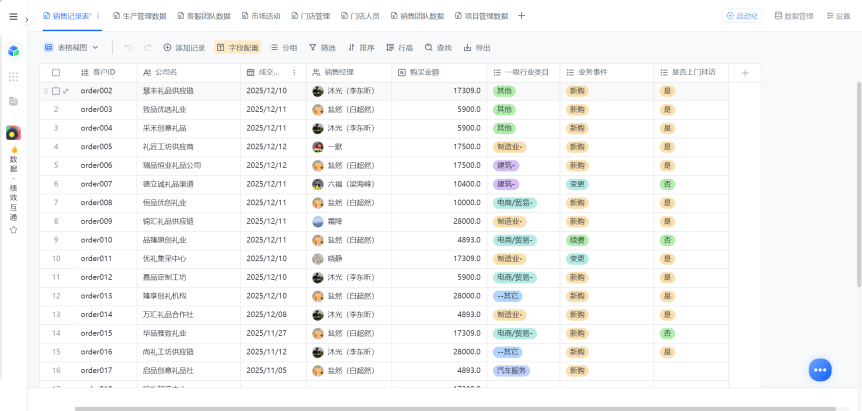The width and height of the screenshot is (862, 411).
Task: Click the 自动化 button
Action: point(742,16)
